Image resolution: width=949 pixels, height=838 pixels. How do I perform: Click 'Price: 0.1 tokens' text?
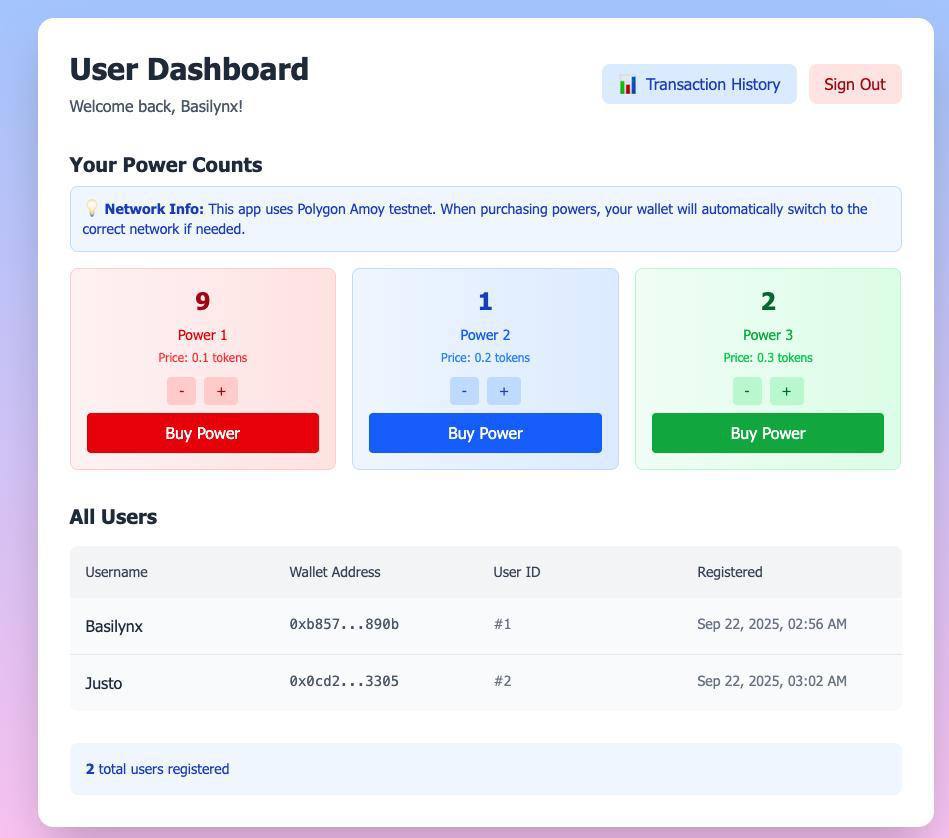[x=203, y=358]
